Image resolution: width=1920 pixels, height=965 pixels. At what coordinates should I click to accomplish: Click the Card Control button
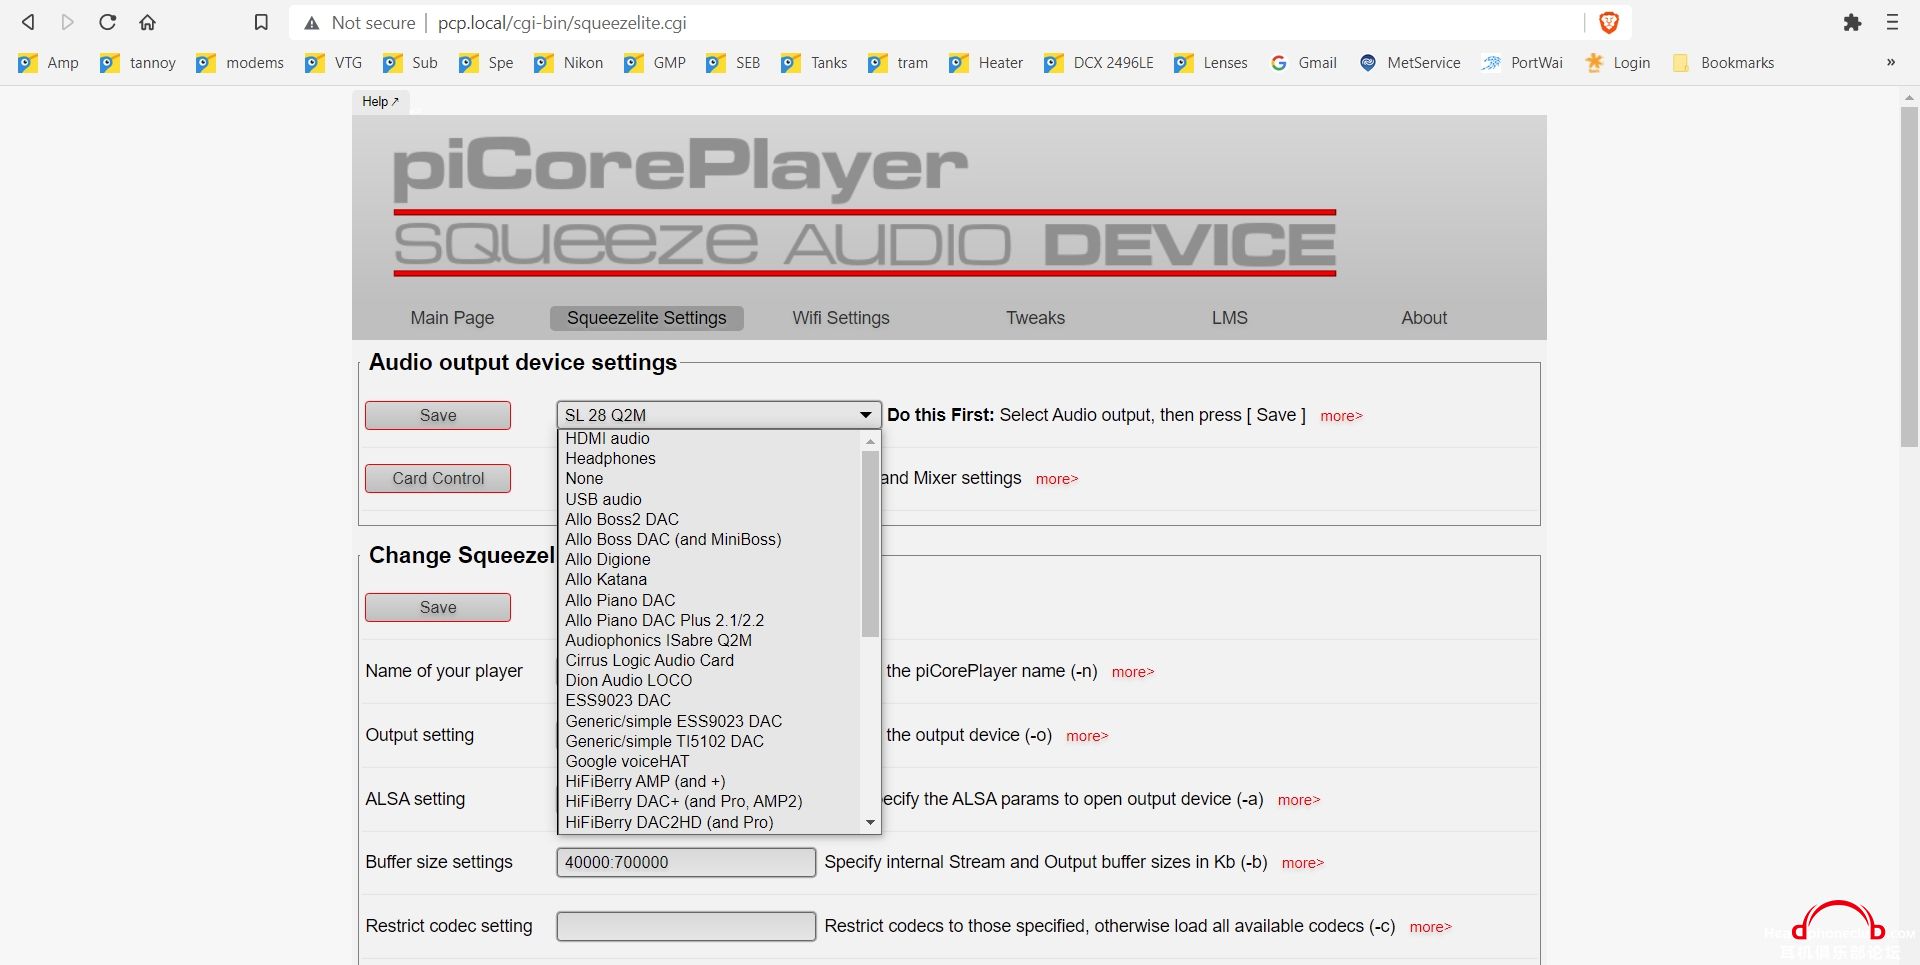point(438,478)
